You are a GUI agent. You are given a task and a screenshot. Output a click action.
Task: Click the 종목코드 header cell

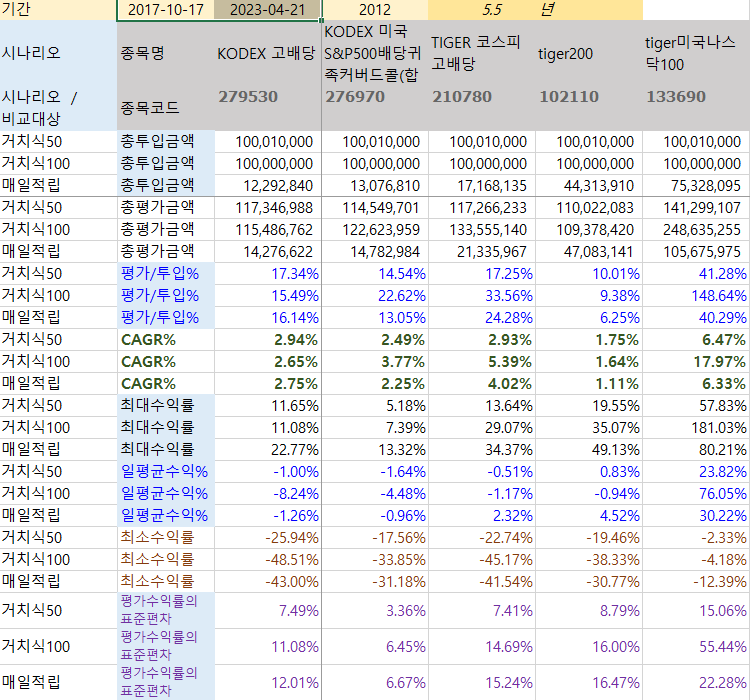(165, 108)
